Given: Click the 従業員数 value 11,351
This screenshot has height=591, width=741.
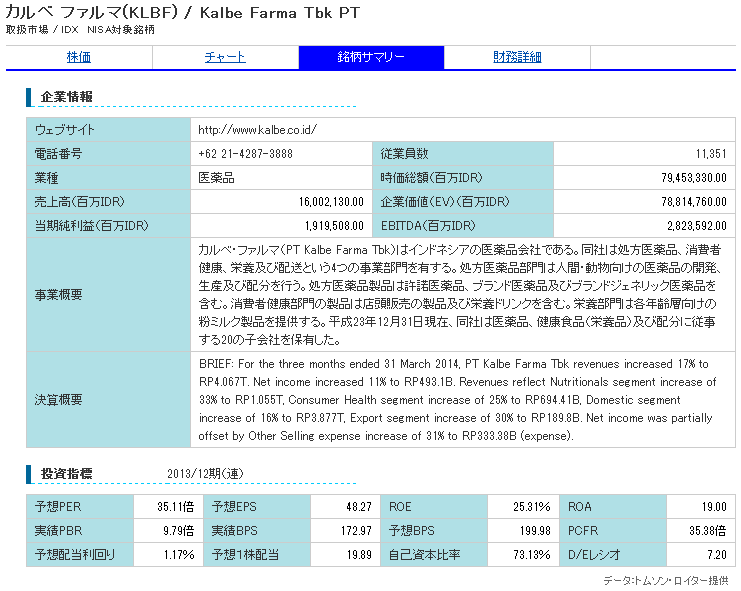Looking at the screenshot, I should [x=711, y=154].
